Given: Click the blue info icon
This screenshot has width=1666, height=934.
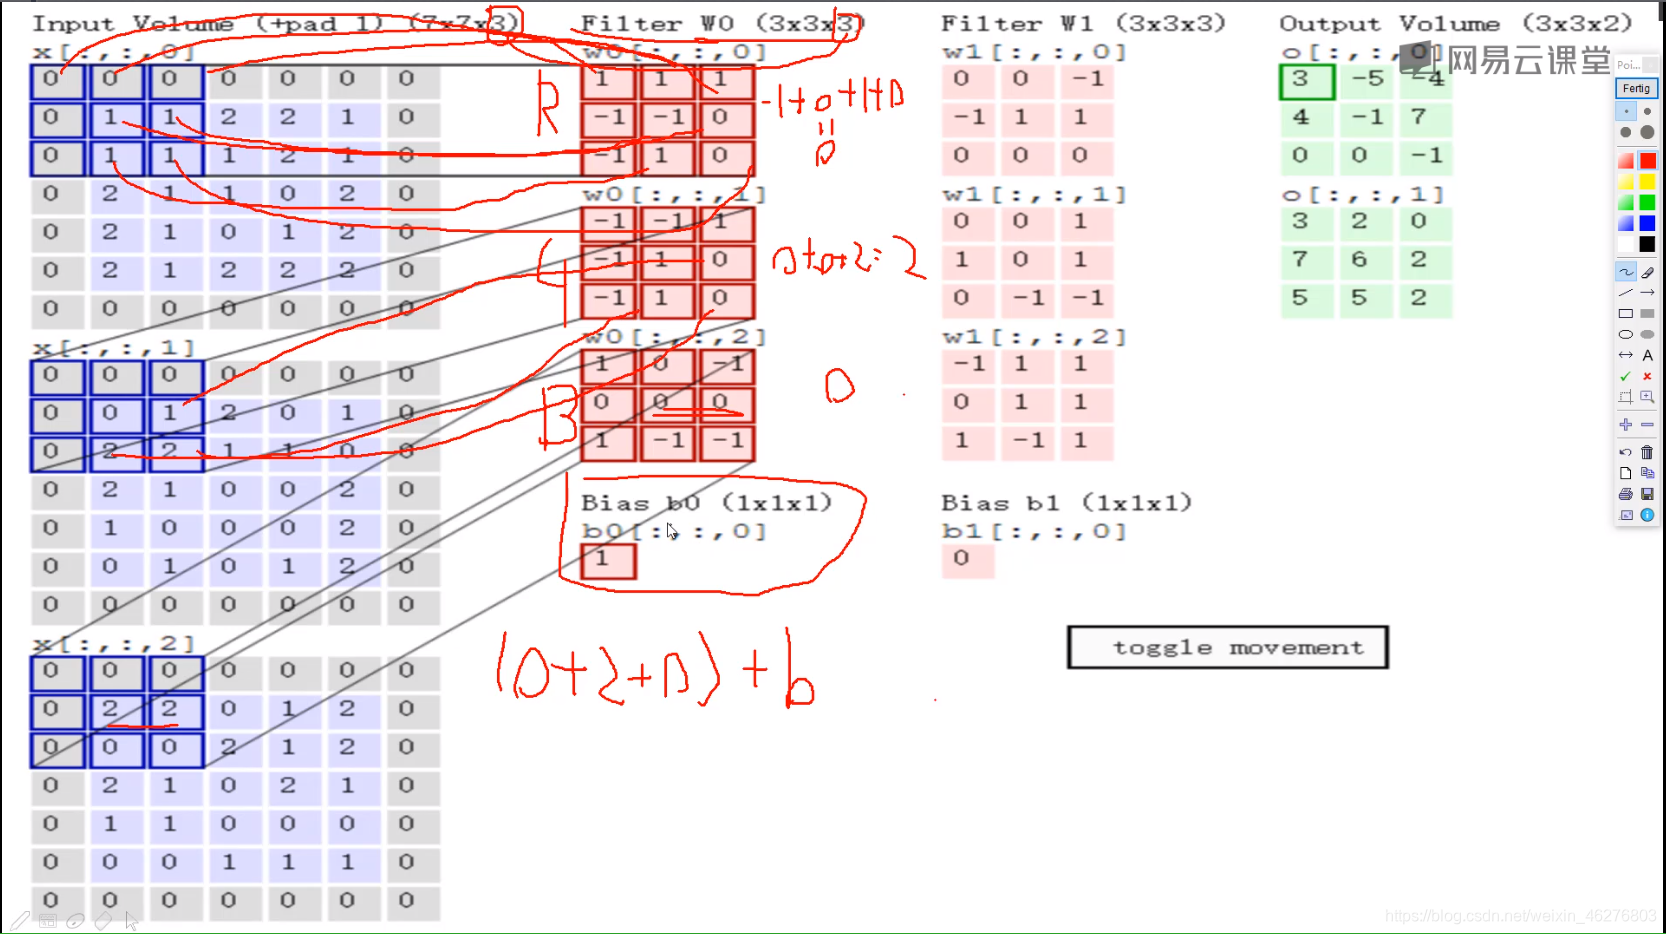Looking at the screenshot, I should pyautogui.click(x=1647, y=515).
